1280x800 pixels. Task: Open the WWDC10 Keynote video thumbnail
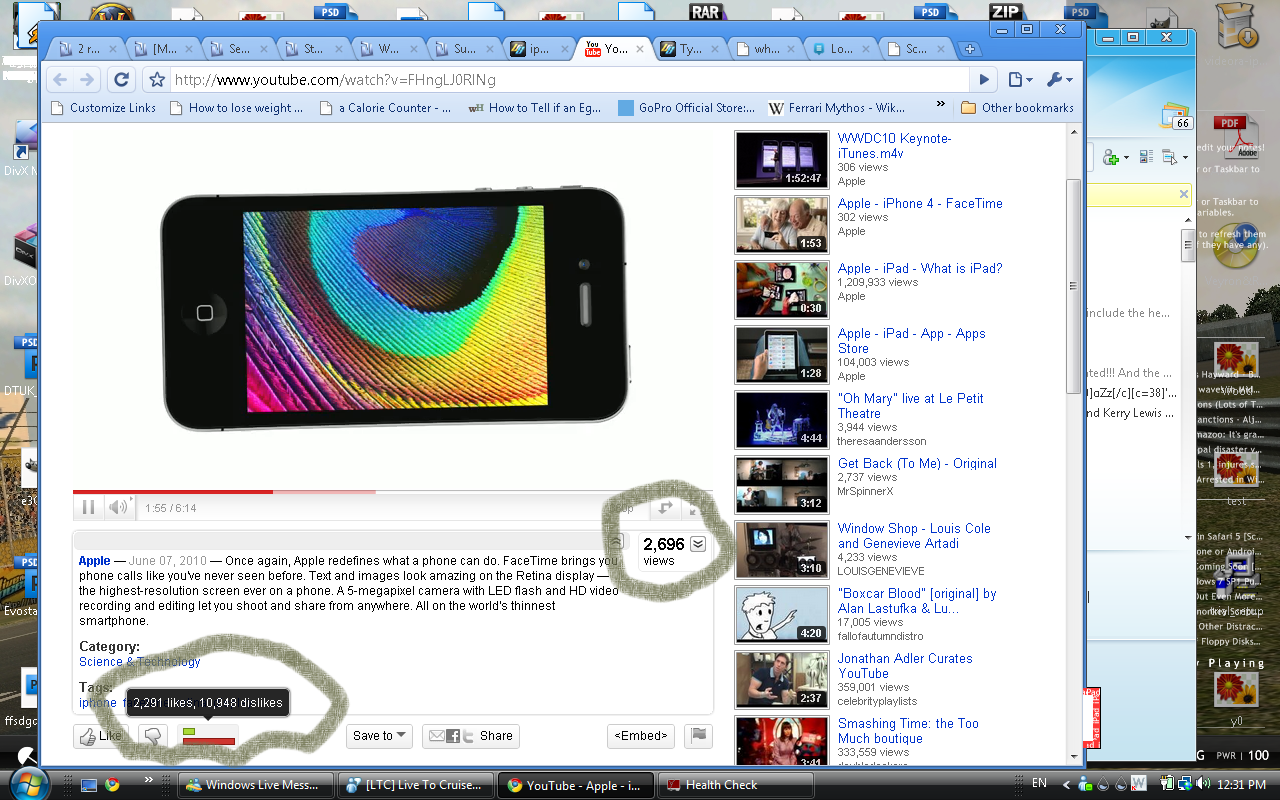(782, 160)
